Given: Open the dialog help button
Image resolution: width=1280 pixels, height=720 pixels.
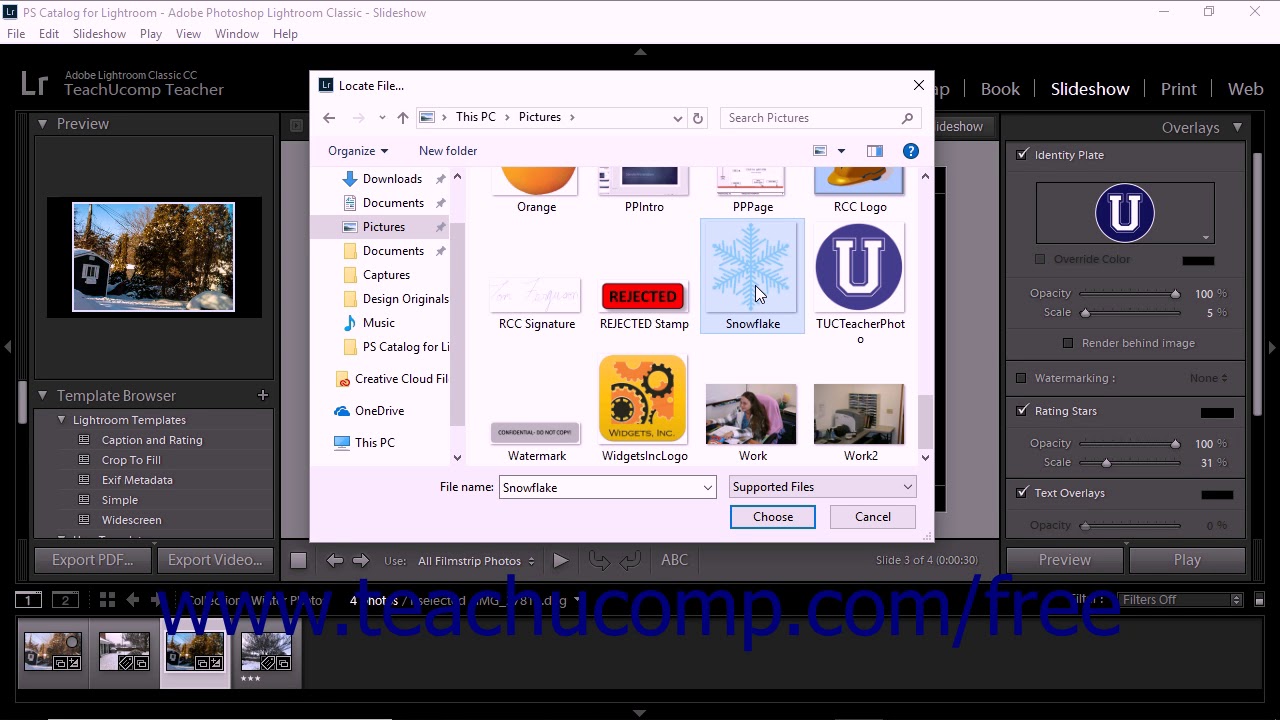Looking at the screenshot, I should pyautogui.click(x=910, y=151).
